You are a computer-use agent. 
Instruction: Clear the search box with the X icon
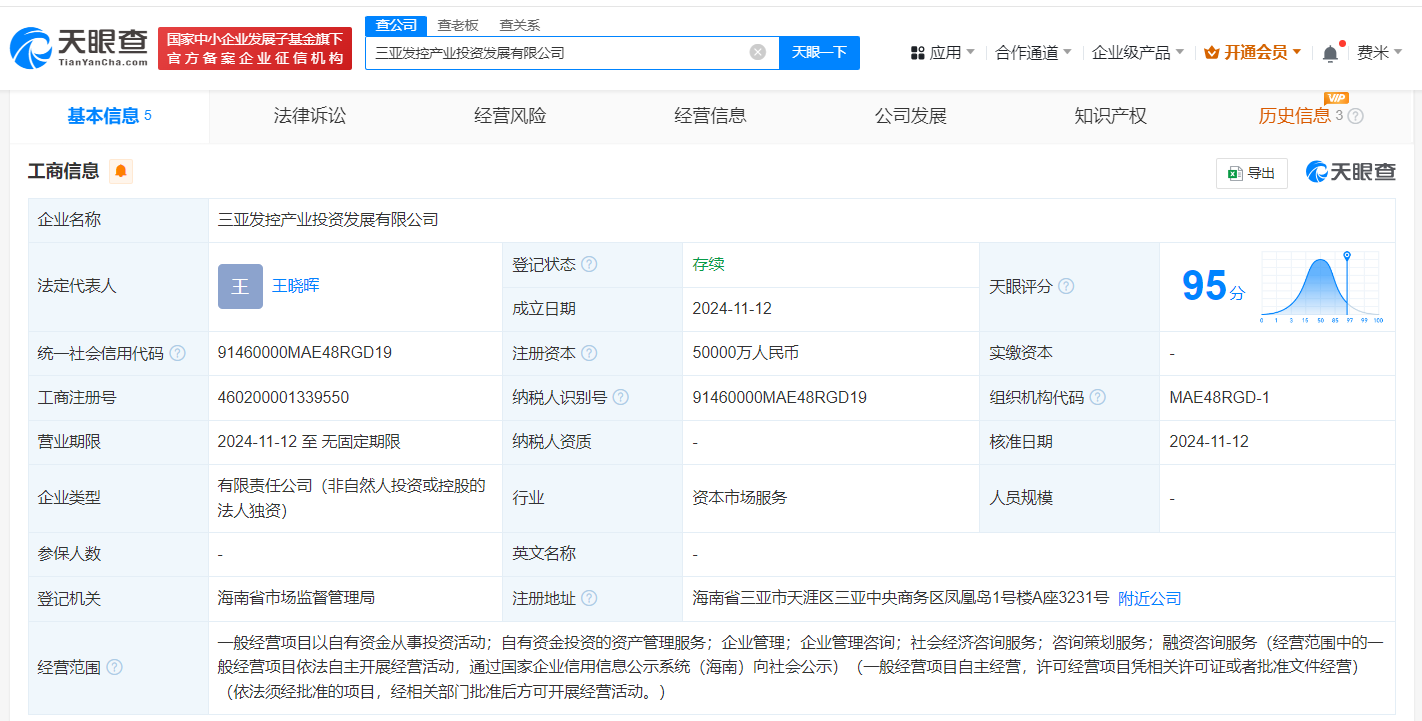coord(758,52)
